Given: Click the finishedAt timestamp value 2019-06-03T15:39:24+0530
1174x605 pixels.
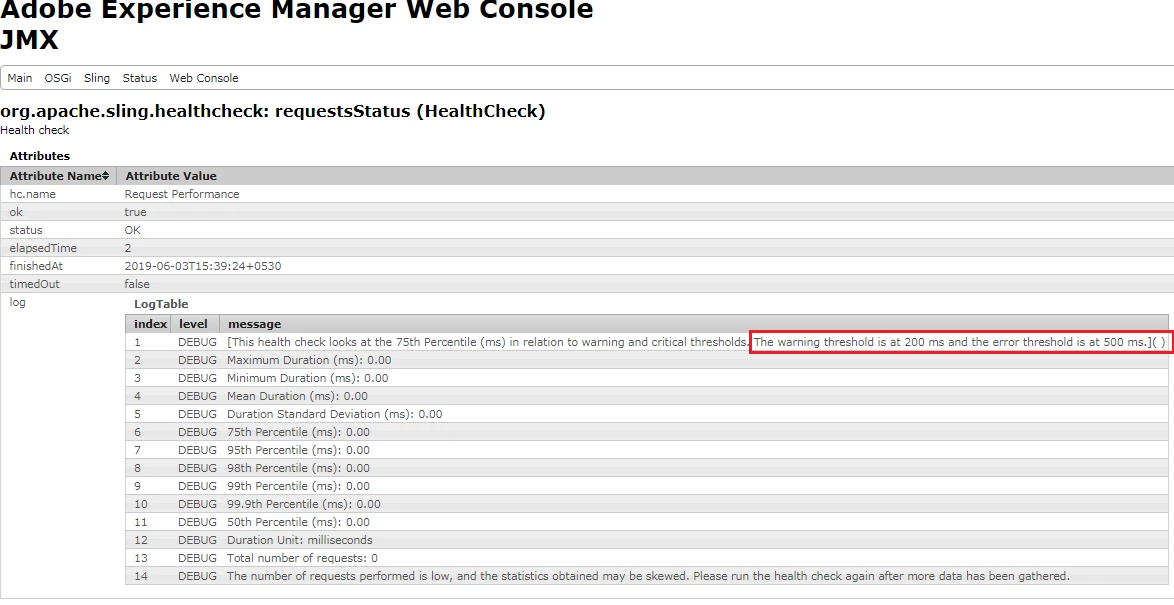Looking at the screenshot, I should click(203, 266).
